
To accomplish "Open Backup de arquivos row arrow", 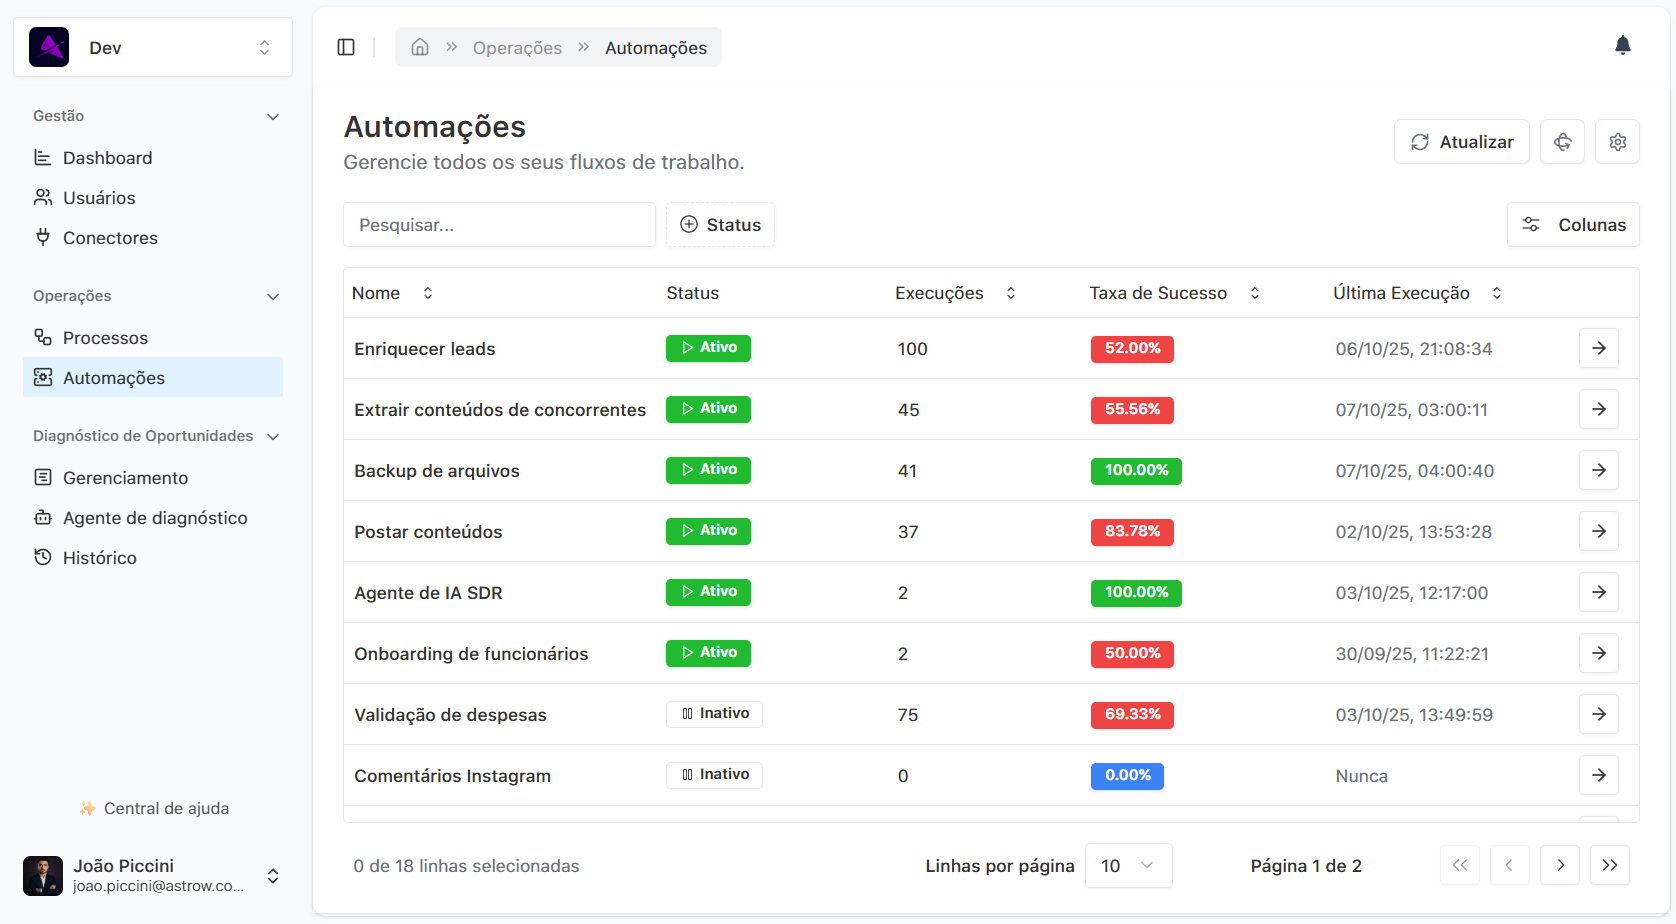I will (1598, 470).
